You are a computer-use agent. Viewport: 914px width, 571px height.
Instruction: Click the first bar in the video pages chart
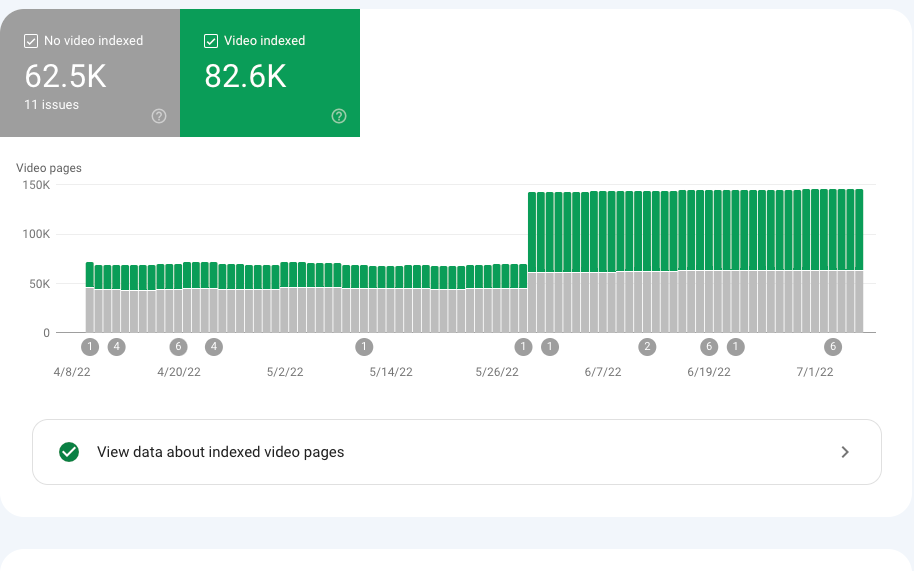pos(90,300)
